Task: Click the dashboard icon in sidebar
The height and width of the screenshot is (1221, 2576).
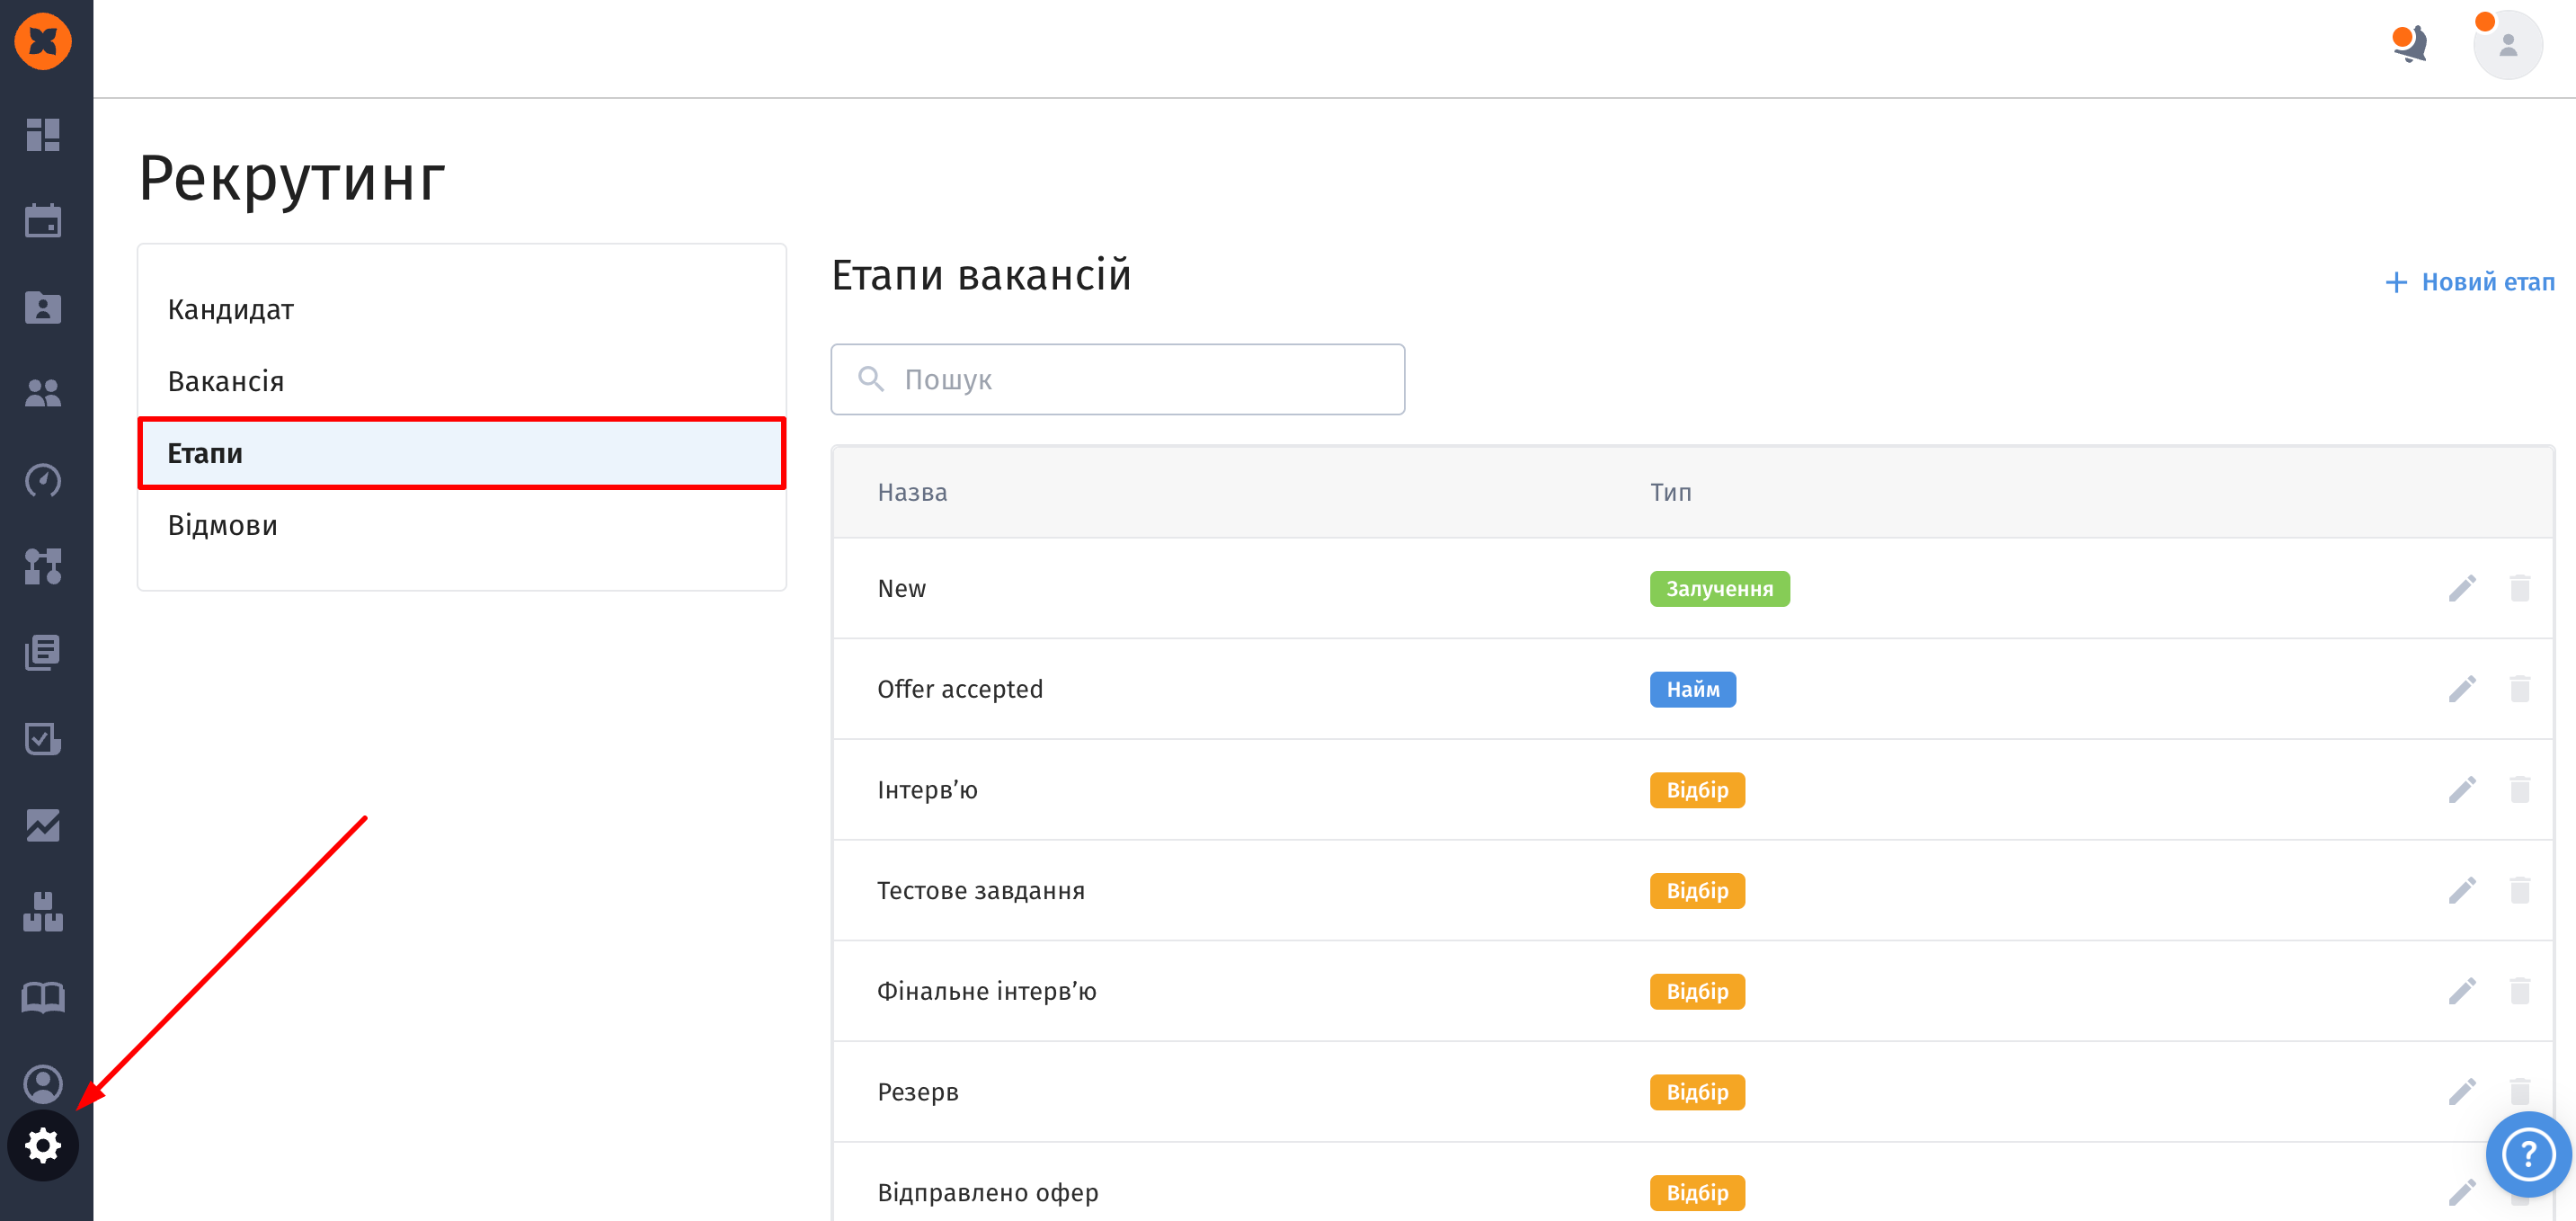Action: [43, 134]
